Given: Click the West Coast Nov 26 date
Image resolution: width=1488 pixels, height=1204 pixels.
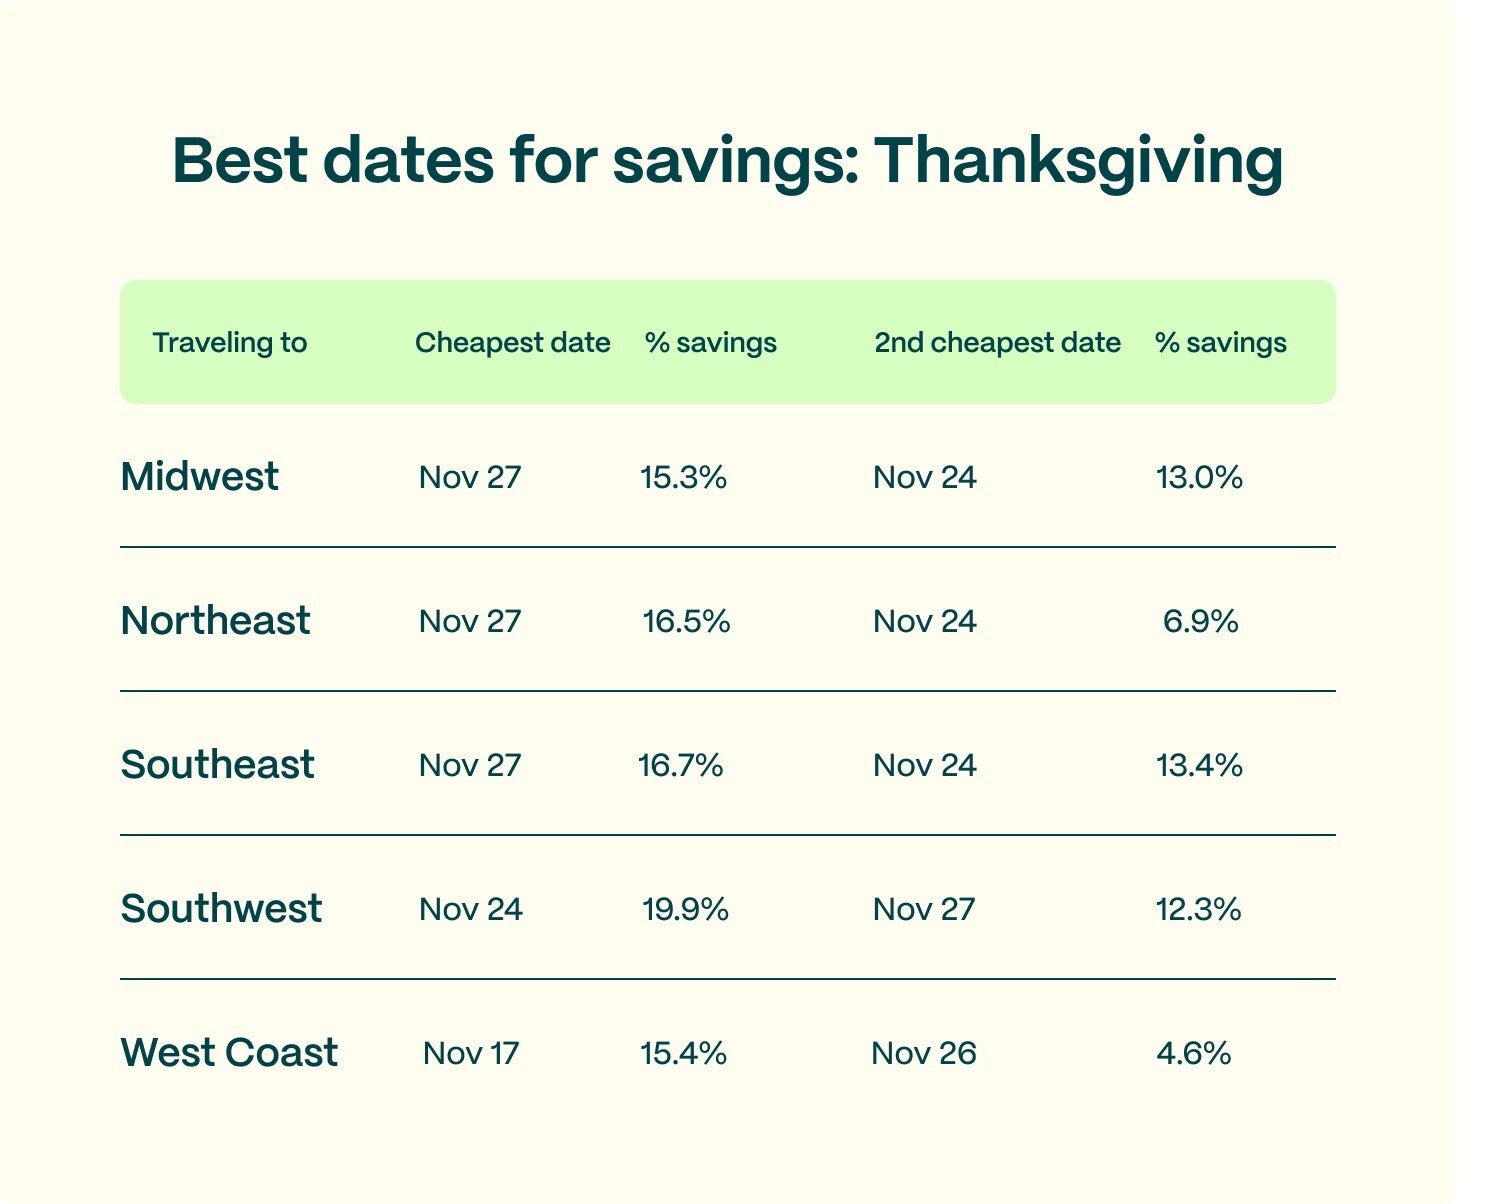Looking at the screenshot, I should [924, 1053].
